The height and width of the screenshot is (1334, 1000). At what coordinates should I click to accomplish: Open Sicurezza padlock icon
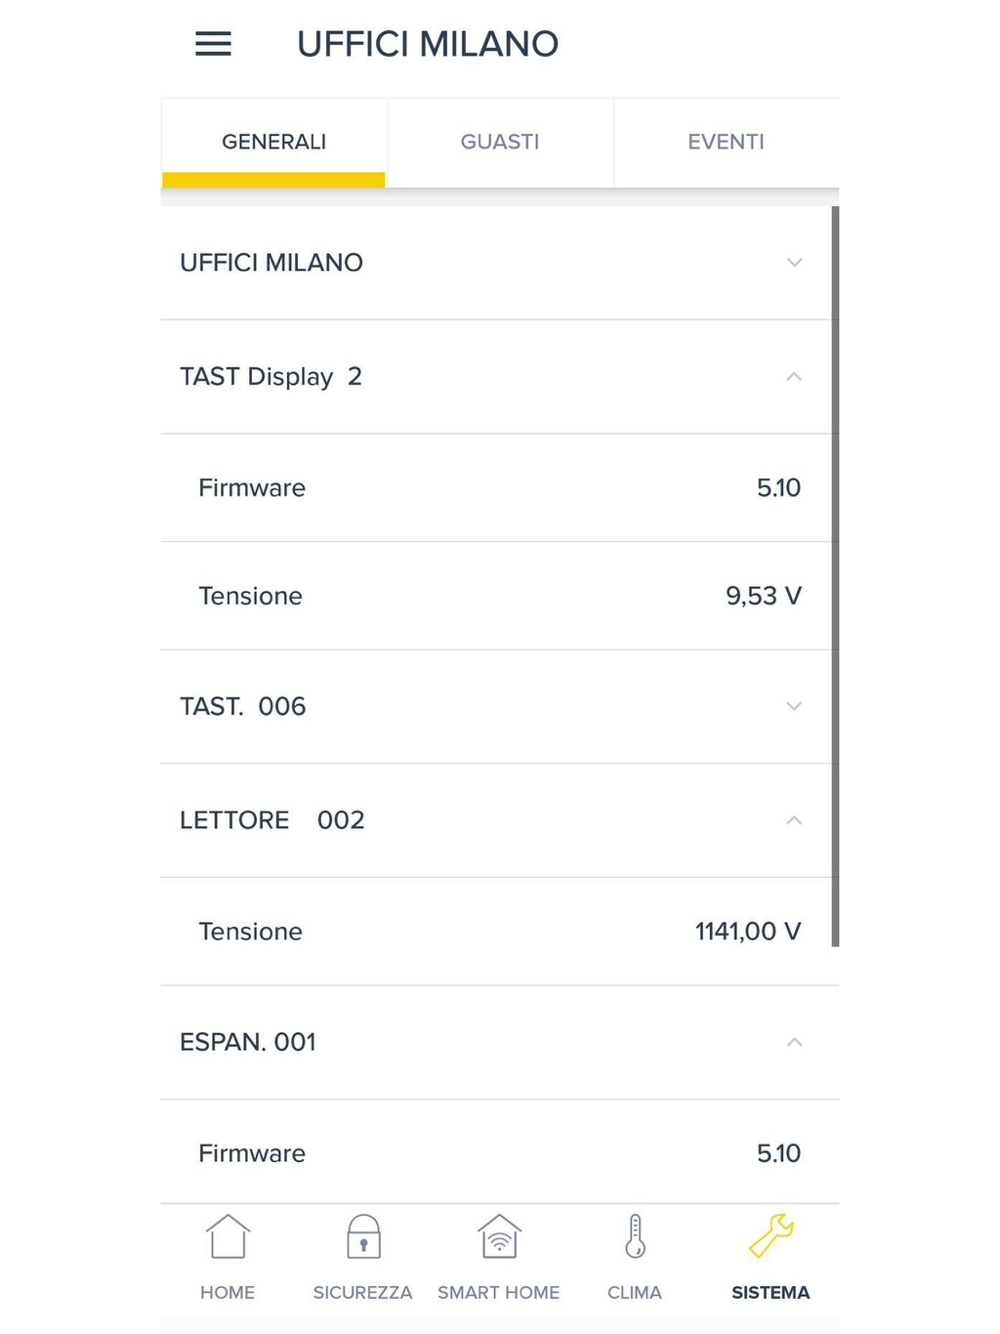coord(363,1238)
